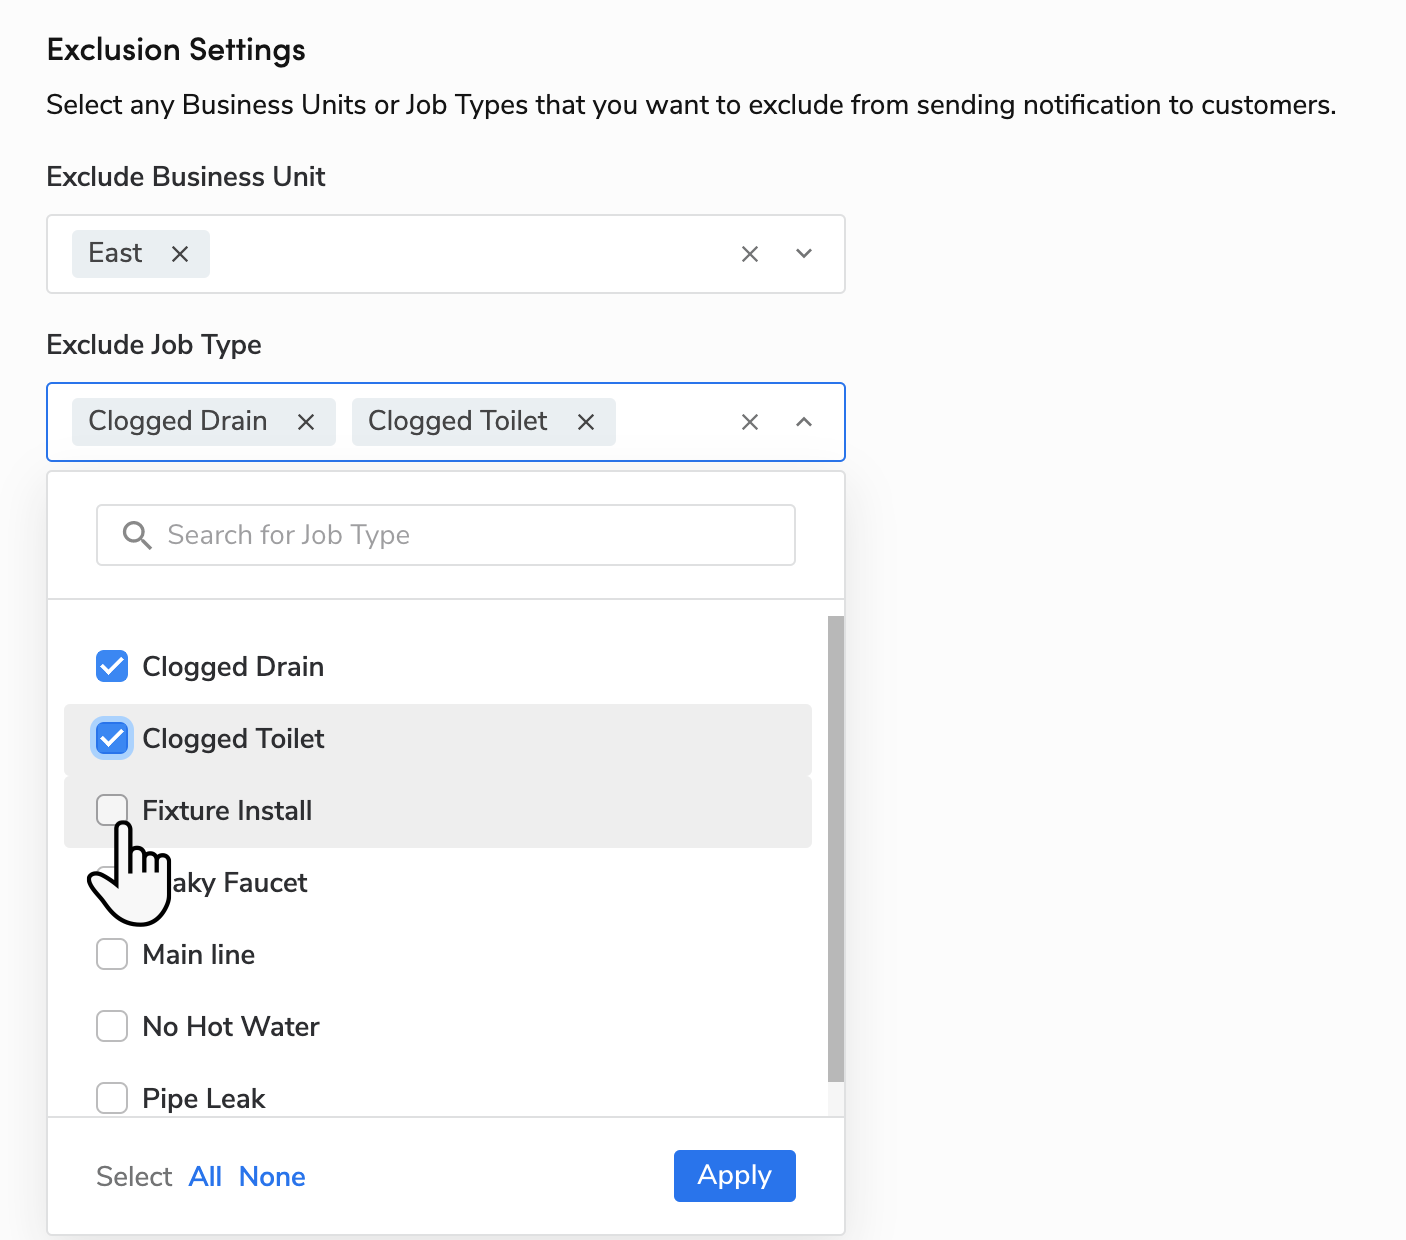Click the All select link
The image size is (1406, 1240).
[205, 1177]
